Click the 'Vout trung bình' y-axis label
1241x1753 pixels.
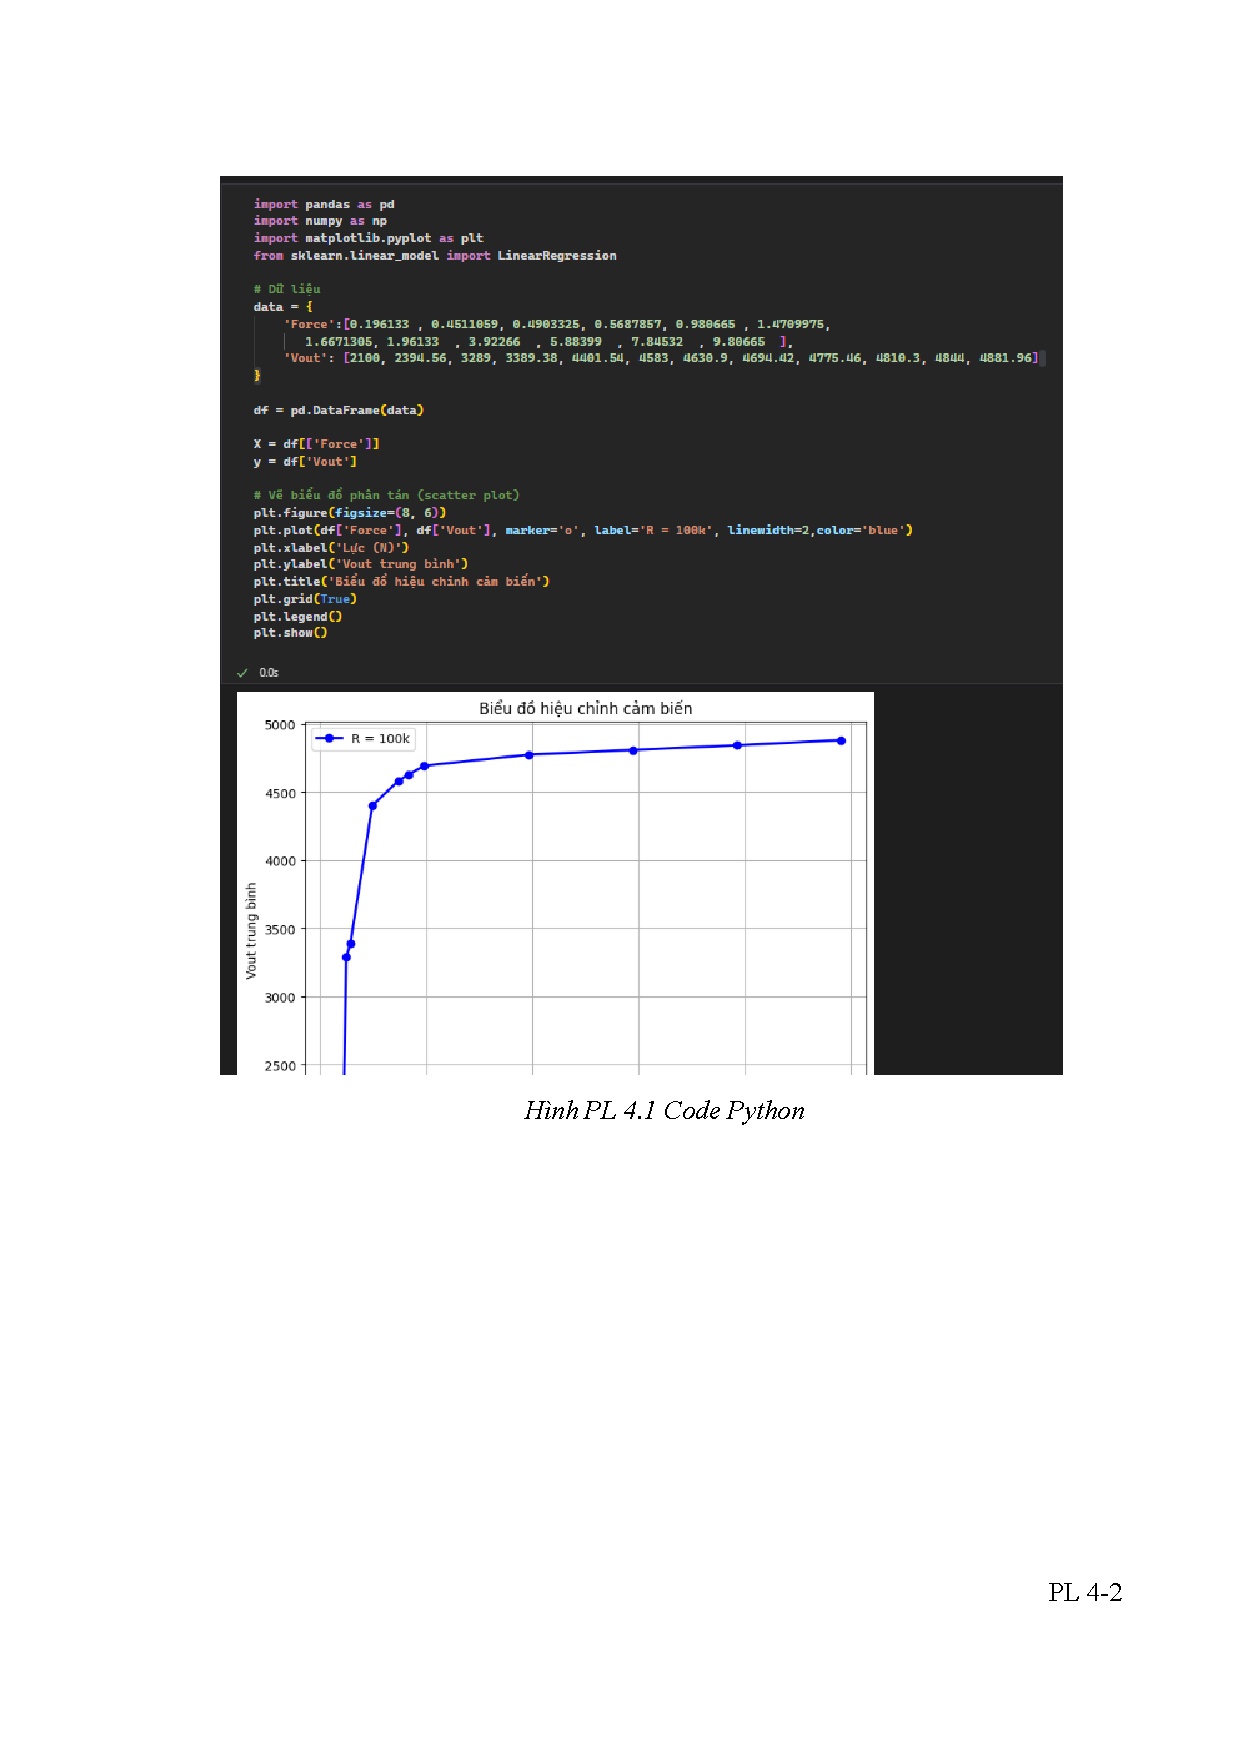[251, 930]
